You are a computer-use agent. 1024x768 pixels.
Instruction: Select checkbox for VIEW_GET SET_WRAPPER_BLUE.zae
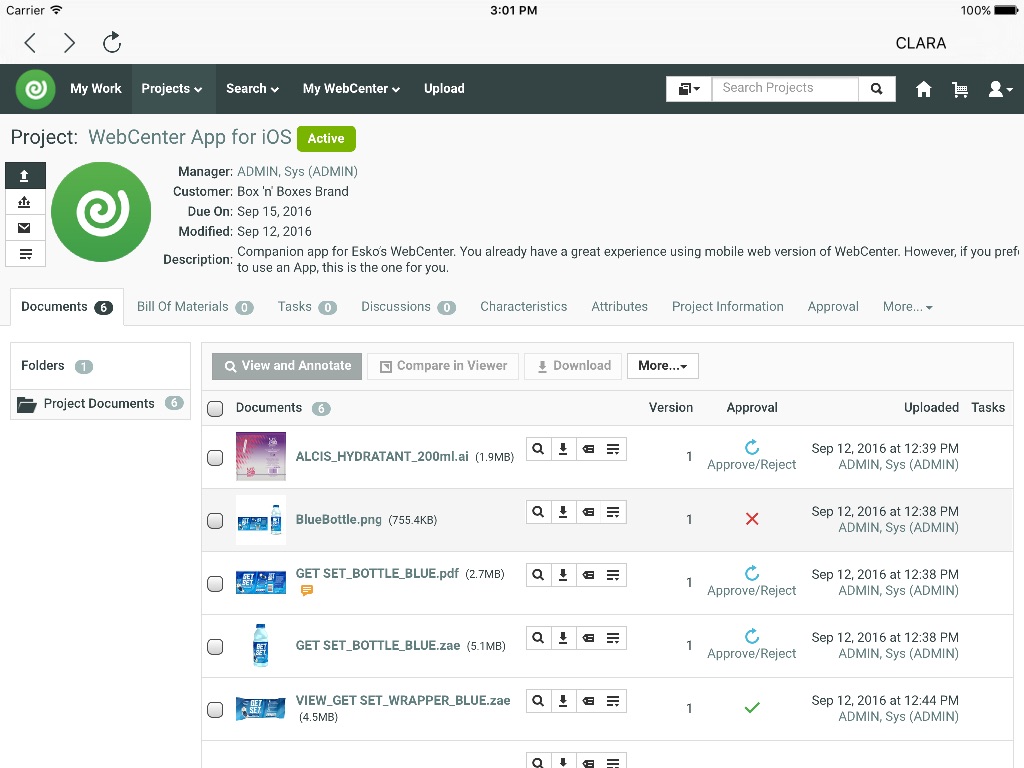click(215, 710)
